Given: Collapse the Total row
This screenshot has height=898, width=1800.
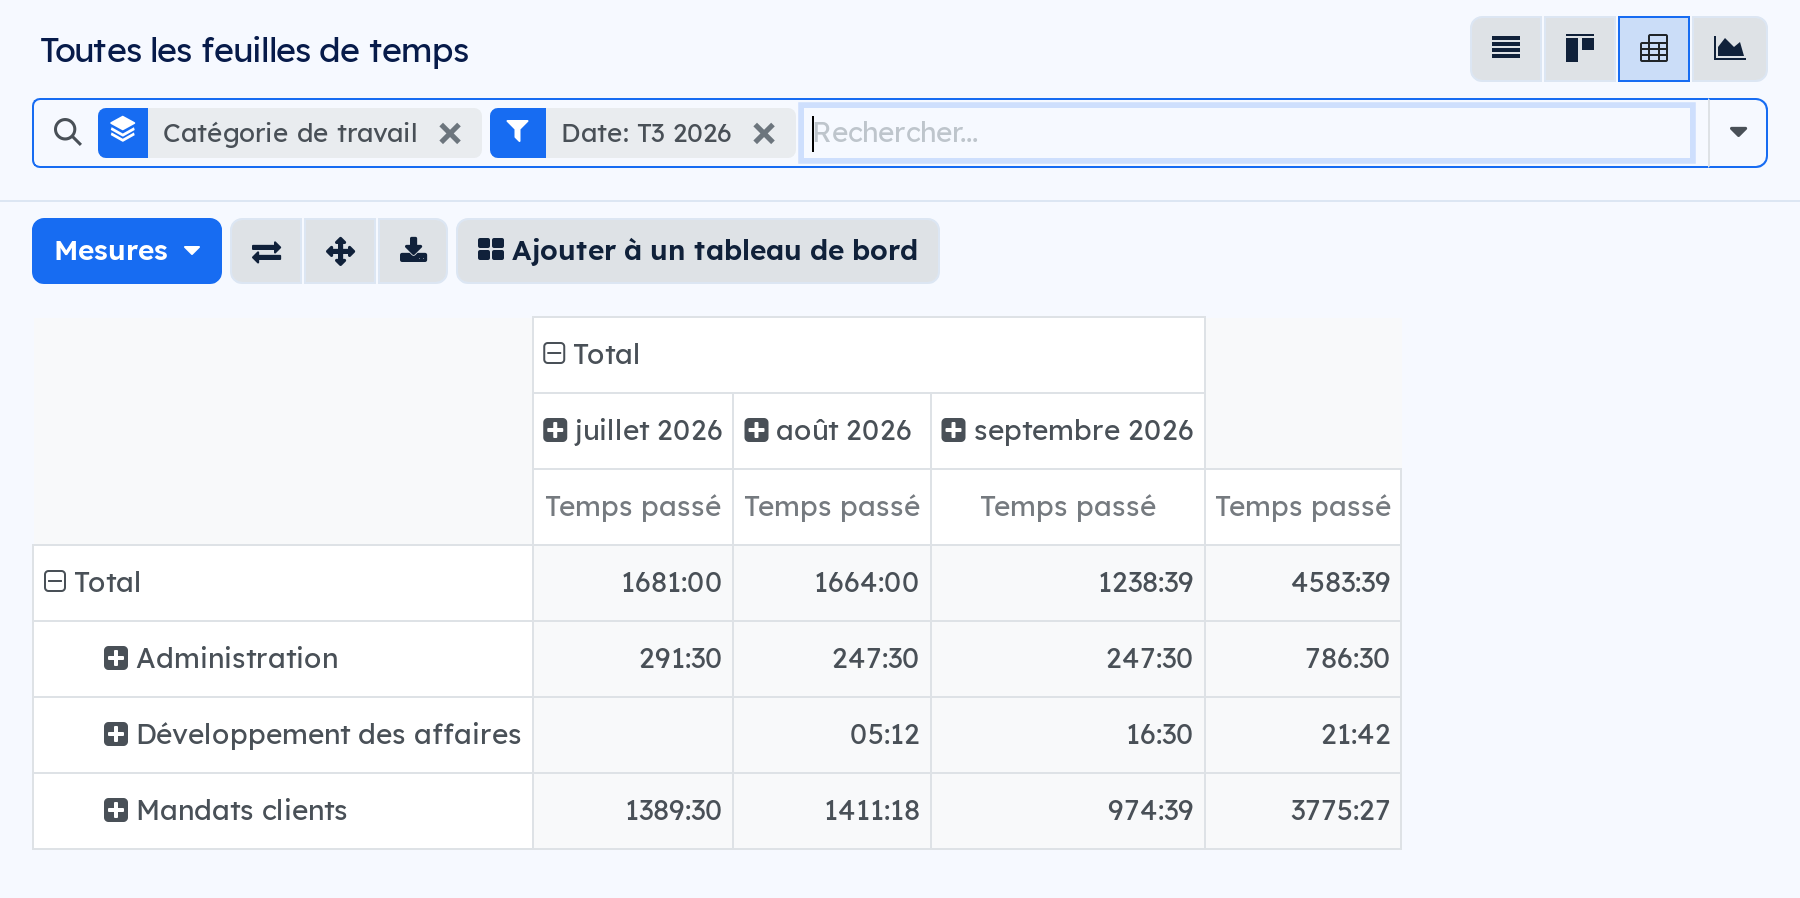Looking at the screenshot, I should click(283, 583).
